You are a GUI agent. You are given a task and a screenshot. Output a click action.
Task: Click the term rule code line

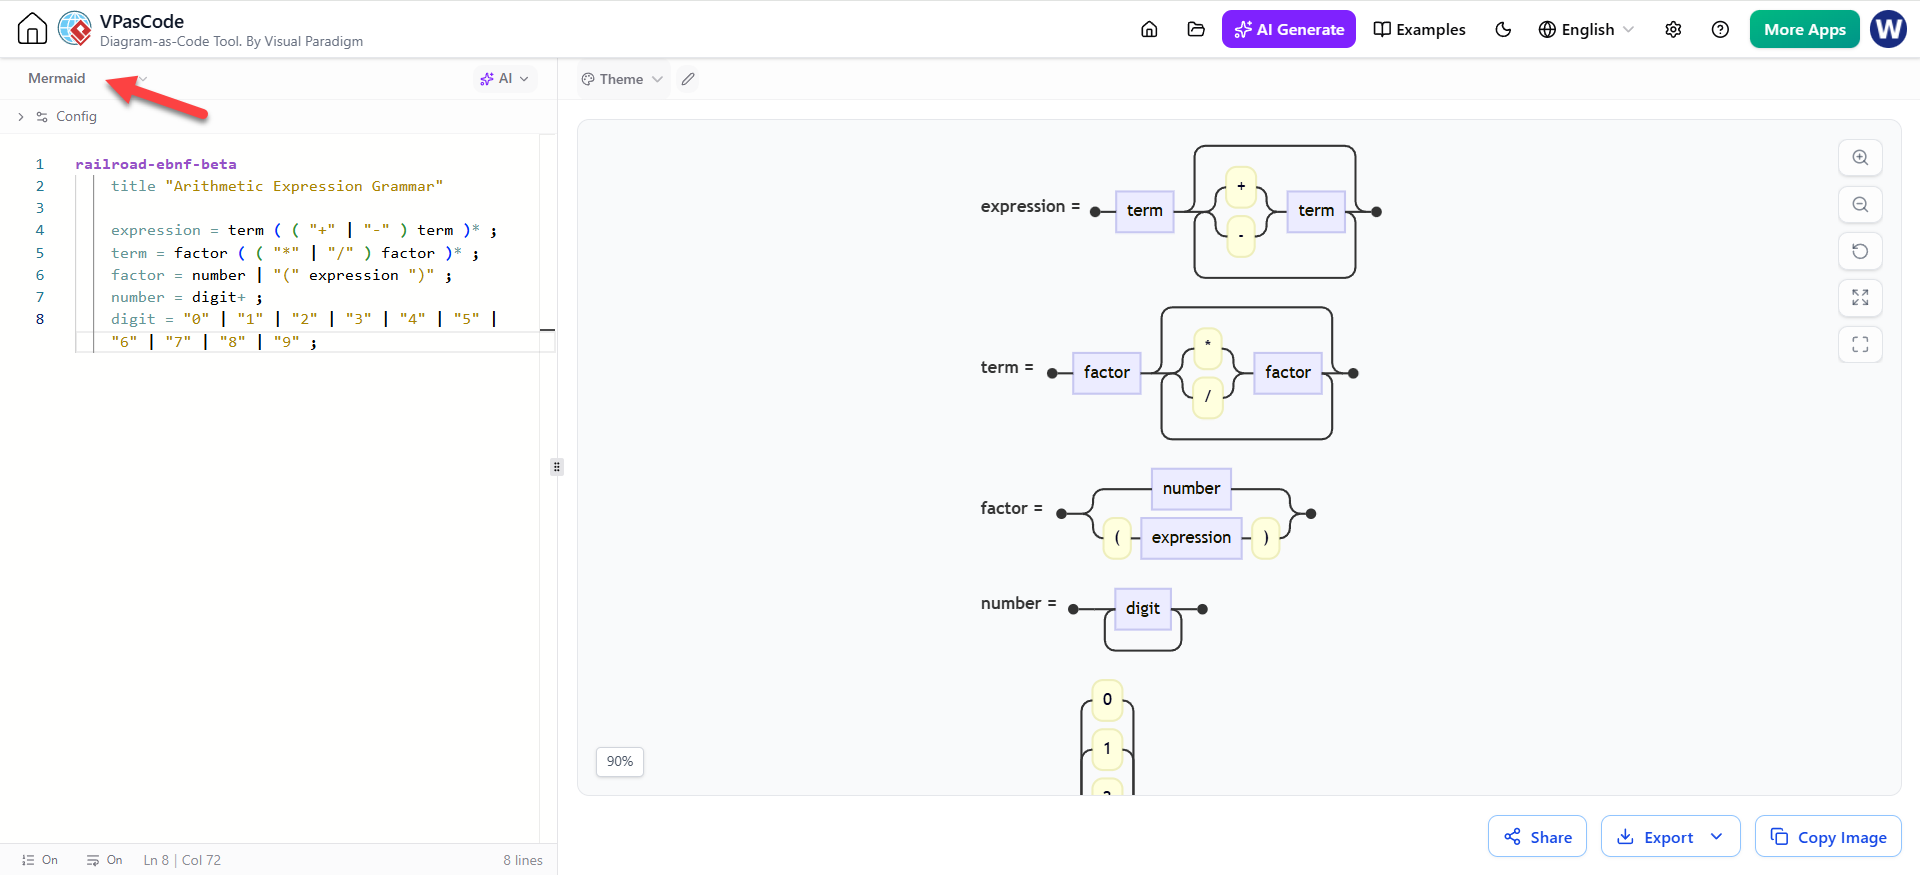(x=295, y=253)
